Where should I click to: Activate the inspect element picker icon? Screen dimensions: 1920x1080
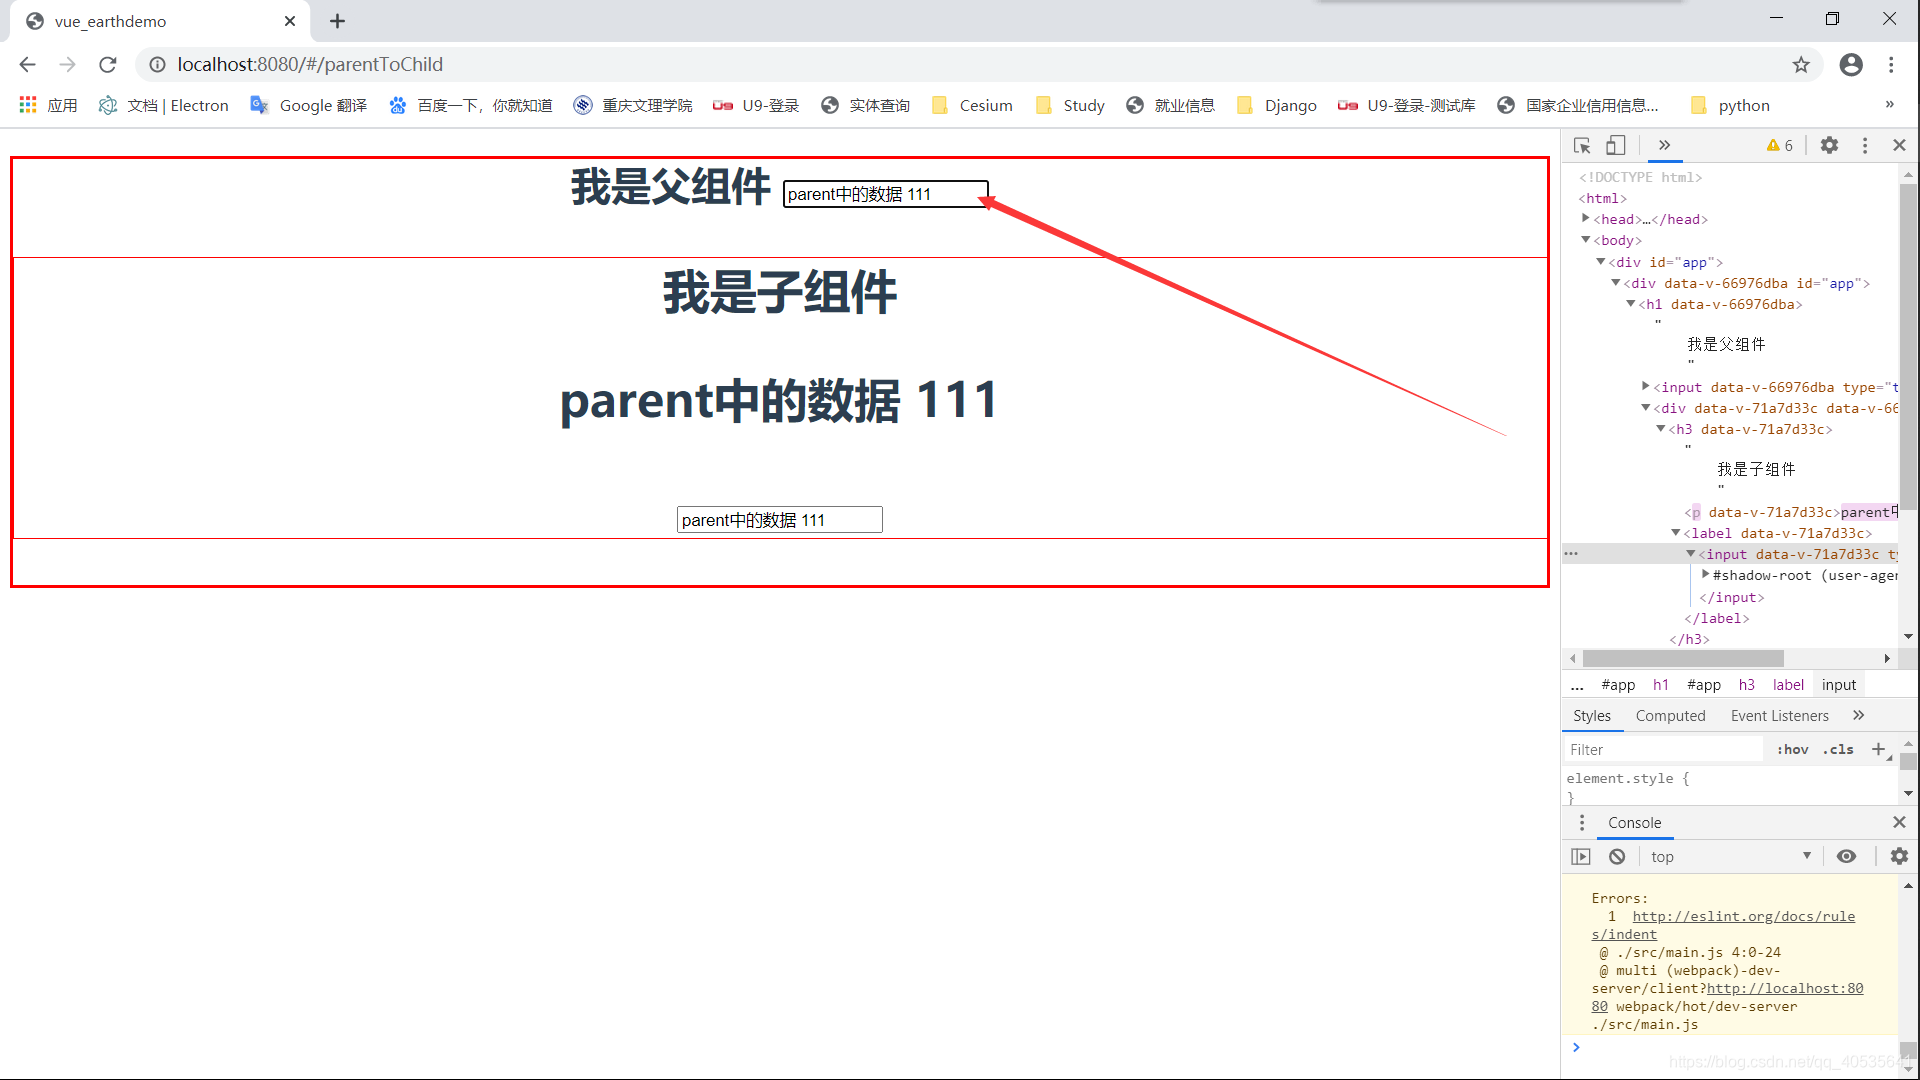pyautogui.click(x=1582, y=146)
